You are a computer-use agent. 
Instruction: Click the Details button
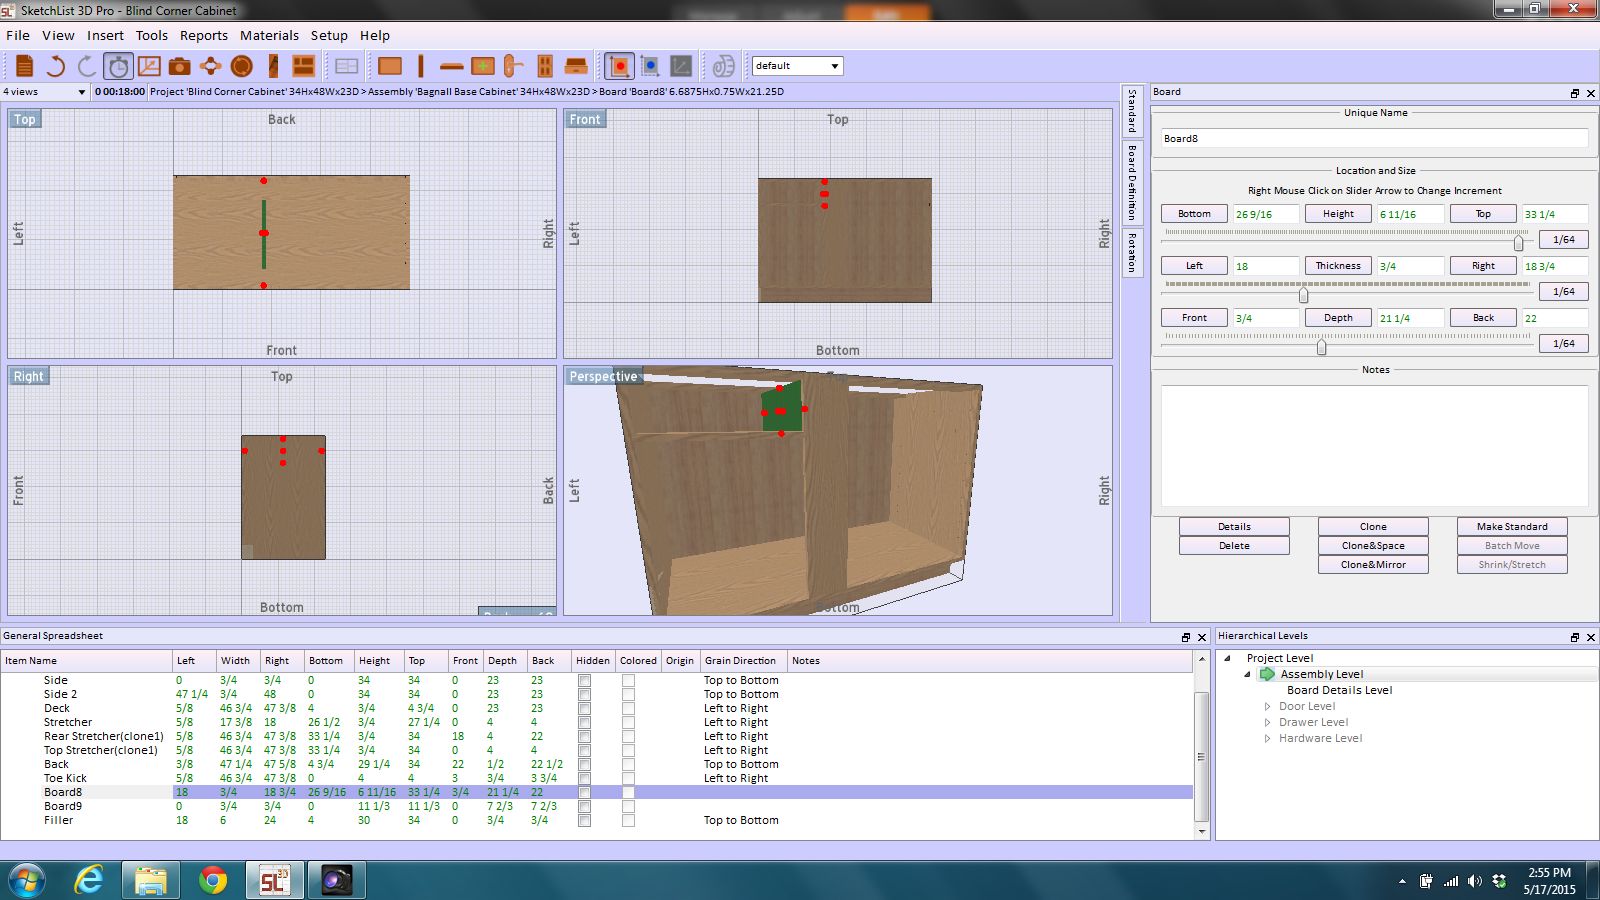tap(1234, 527)
